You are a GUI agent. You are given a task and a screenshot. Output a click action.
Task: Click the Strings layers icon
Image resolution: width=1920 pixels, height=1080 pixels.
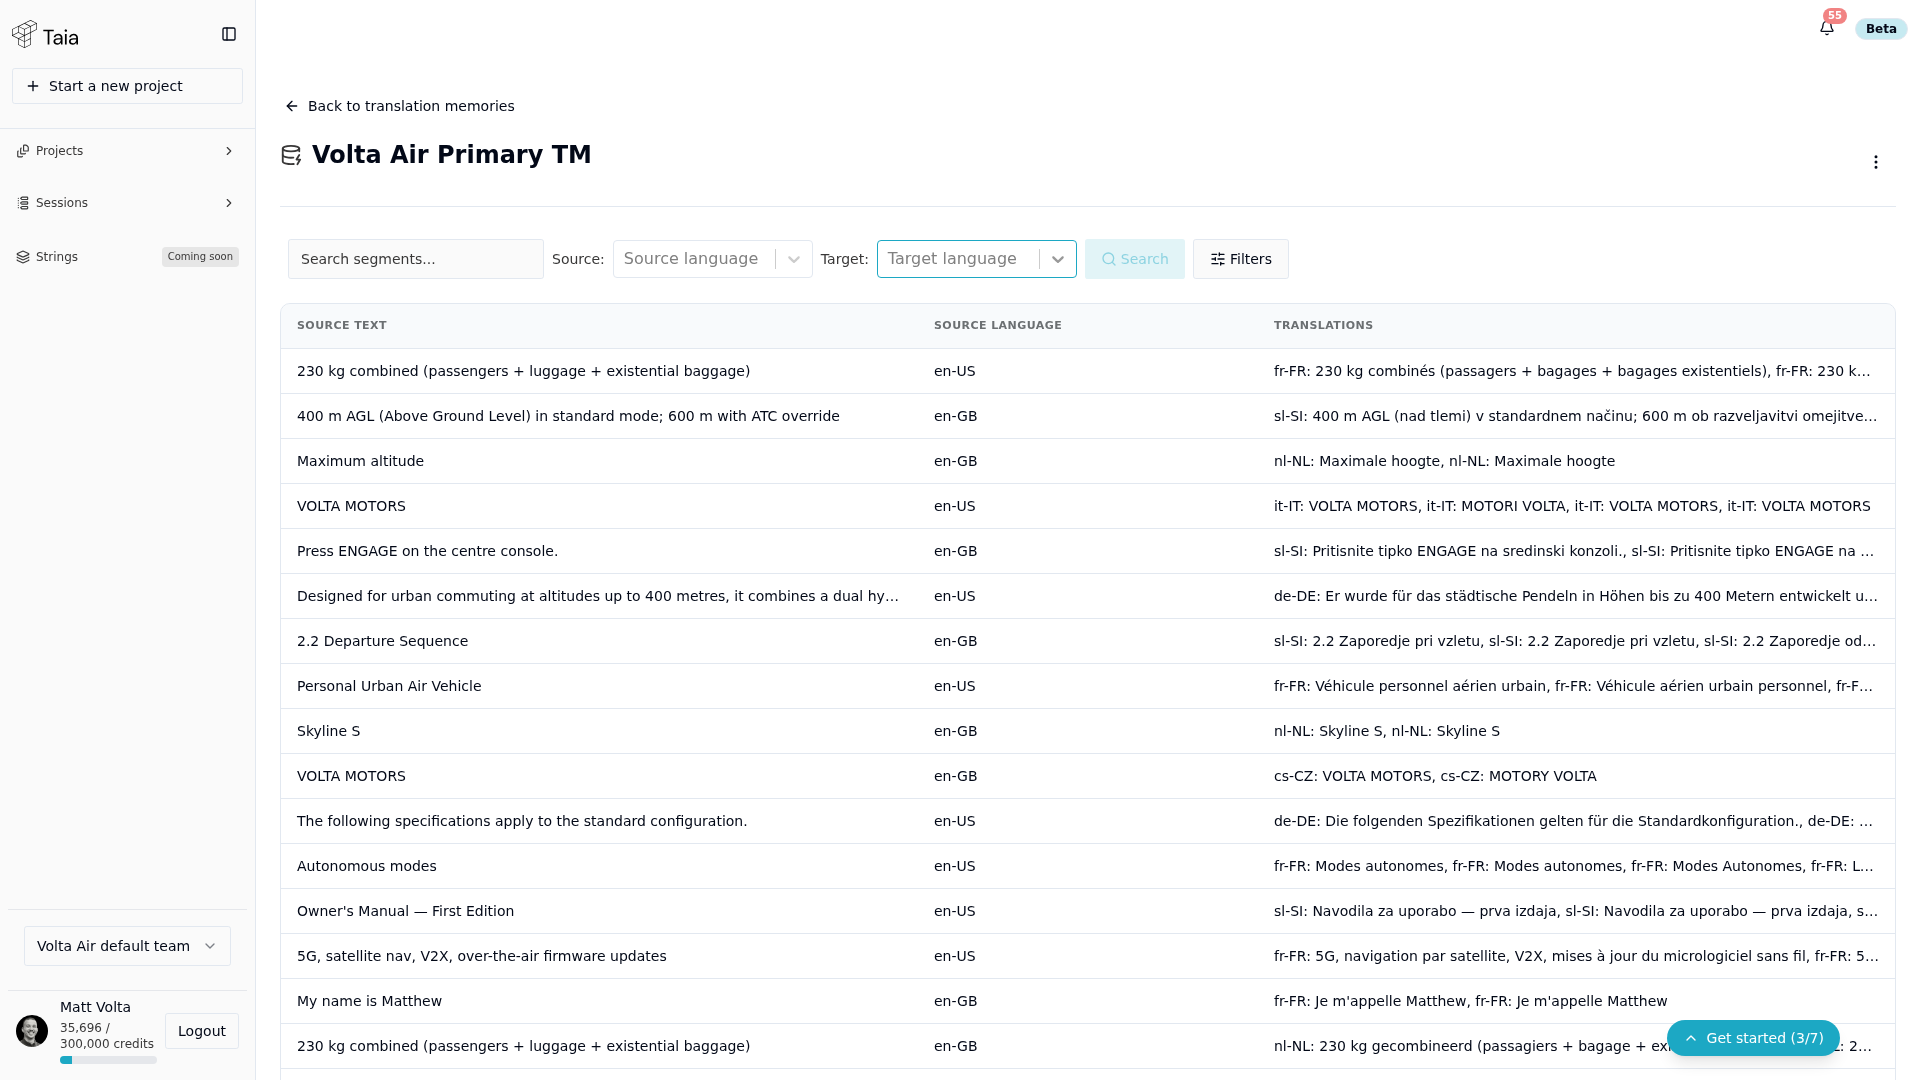pos(23,257)
